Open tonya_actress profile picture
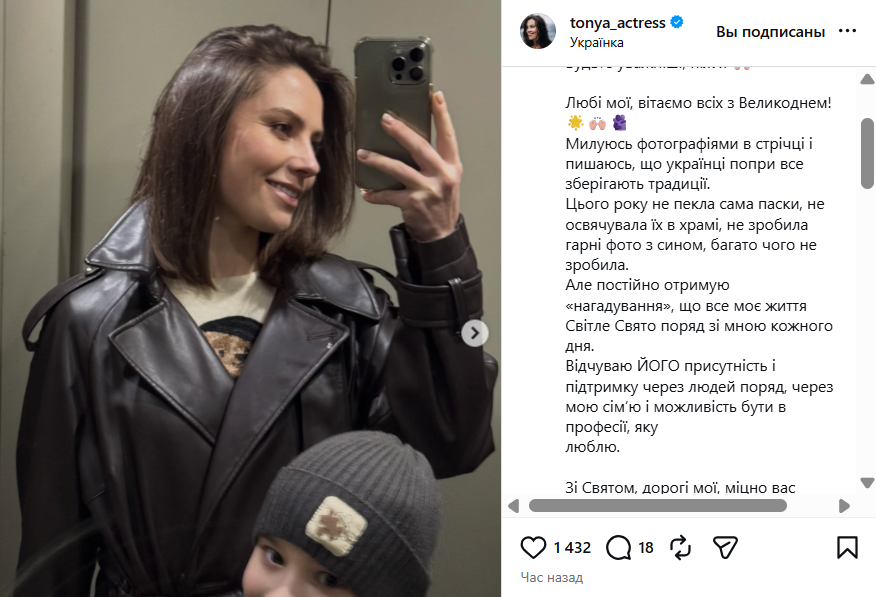Viewport: 876px width, 597px height. [x=537, y=31]
